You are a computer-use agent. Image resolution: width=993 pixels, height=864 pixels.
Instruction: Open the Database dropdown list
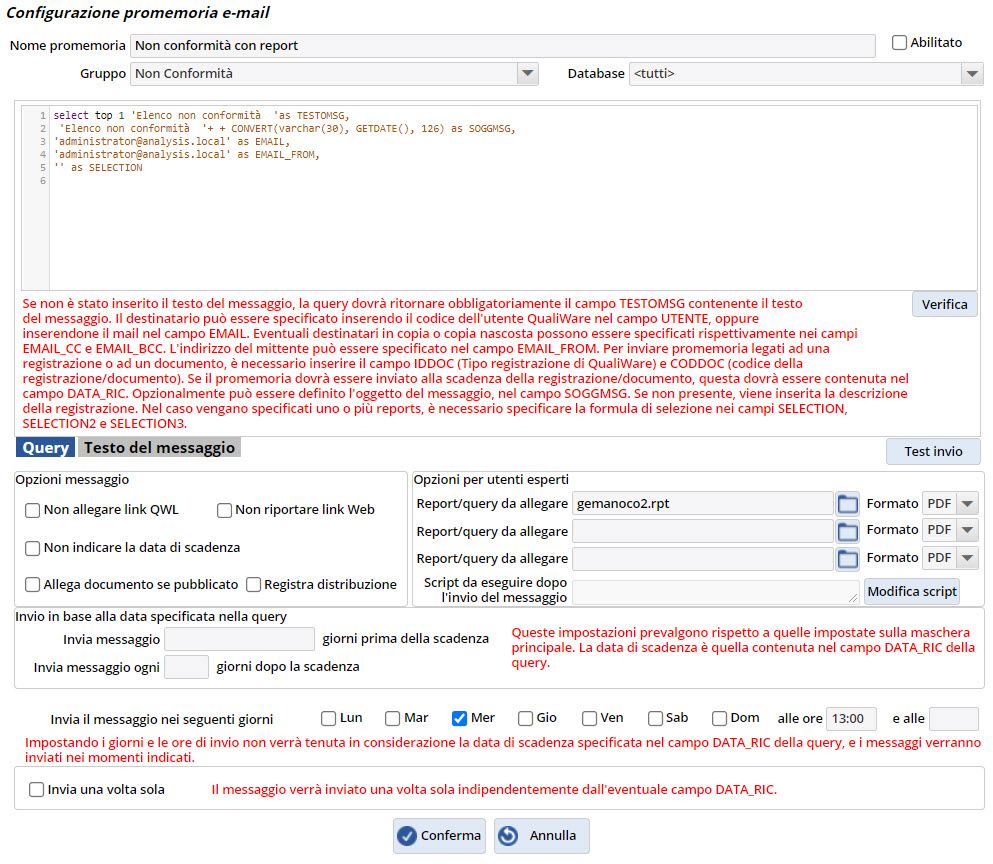coord(971,73)
